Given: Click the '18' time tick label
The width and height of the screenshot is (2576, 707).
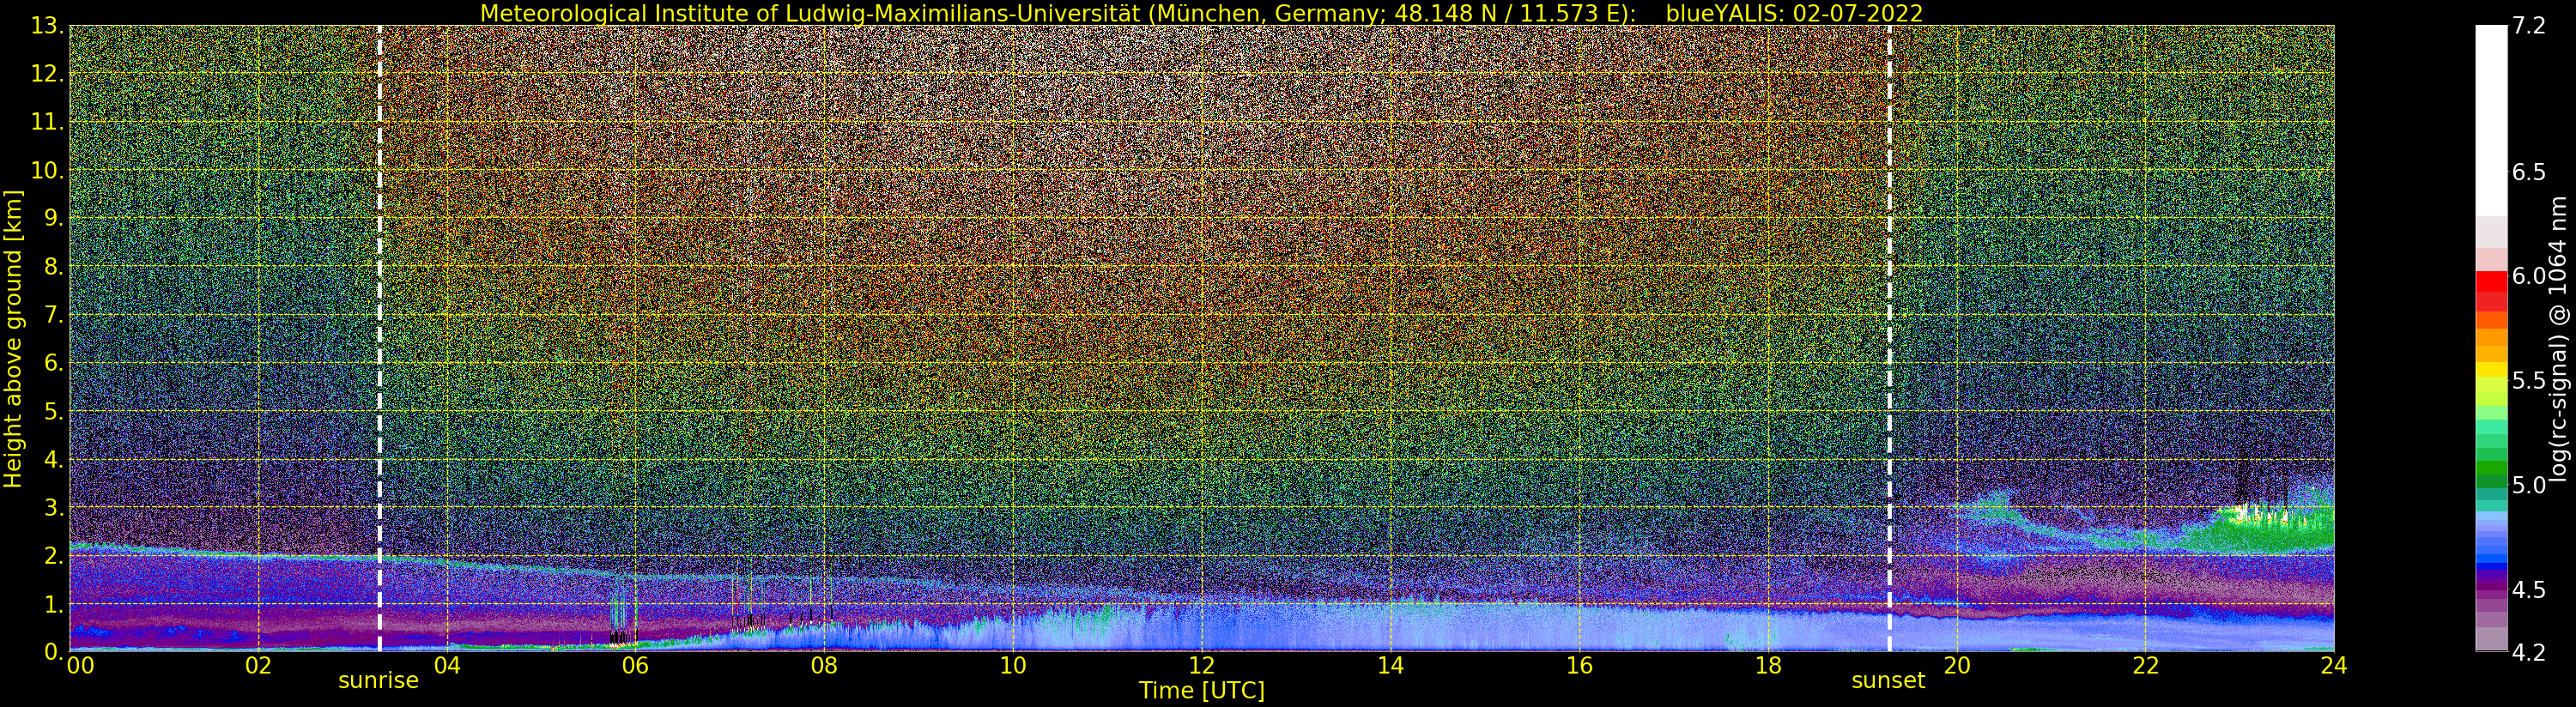Looking at the screenshot, I should 1767,666.
